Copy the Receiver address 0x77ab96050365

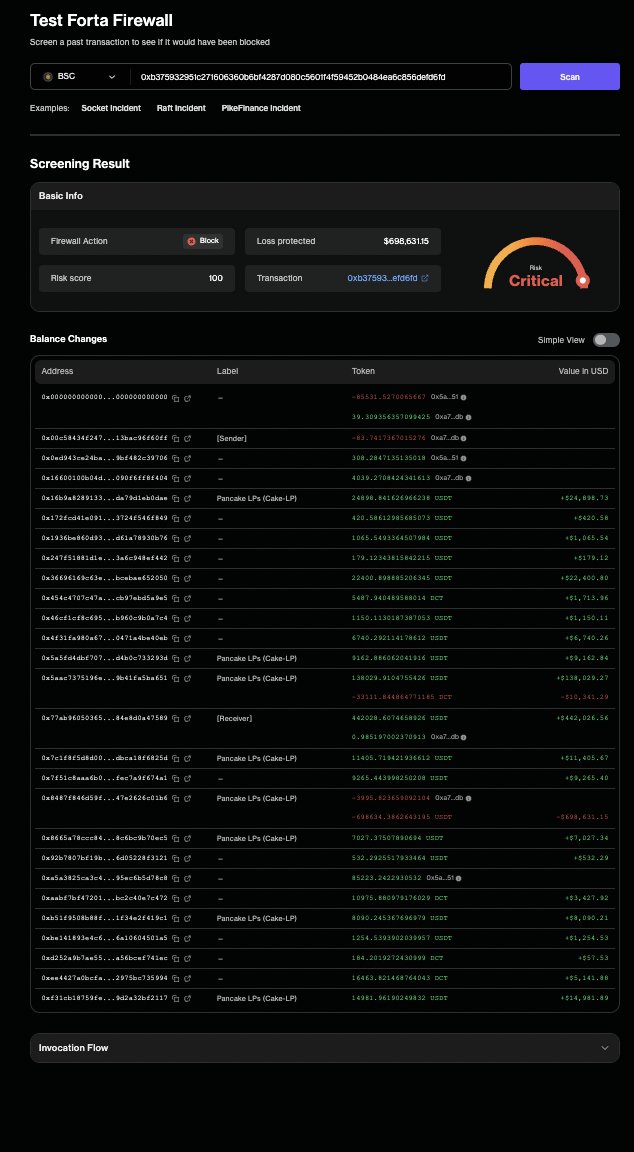pos(176,718)
